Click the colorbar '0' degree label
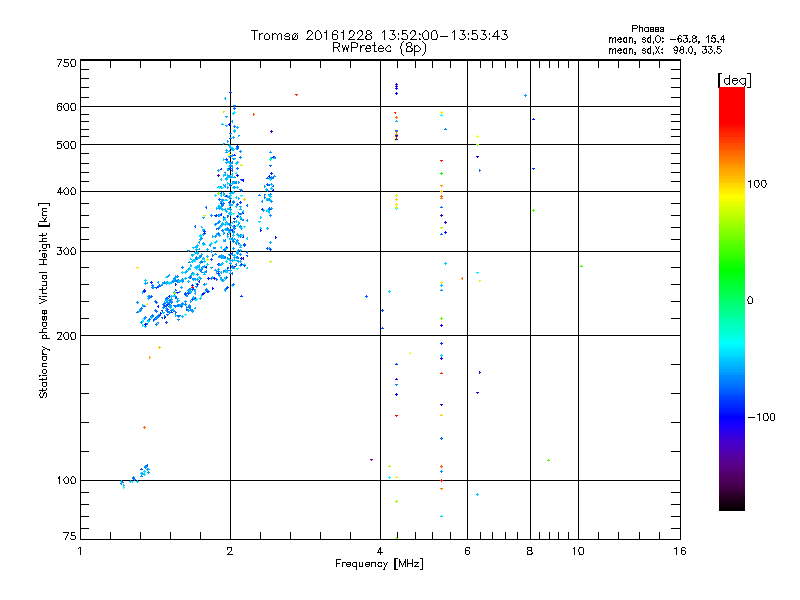 point(750,301)
